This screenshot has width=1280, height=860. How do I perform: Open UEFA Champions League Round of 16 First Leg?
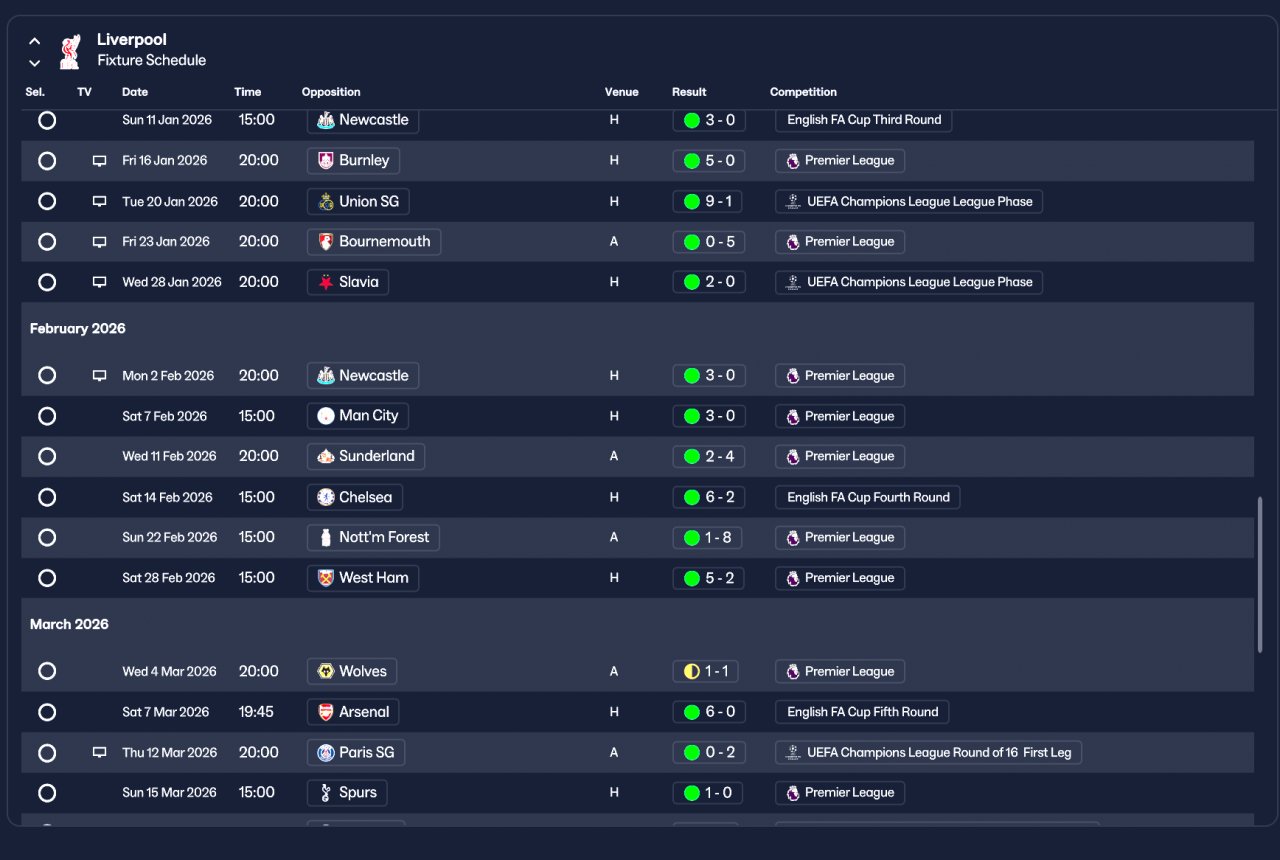pyautogui.click(x=928, y=752)
